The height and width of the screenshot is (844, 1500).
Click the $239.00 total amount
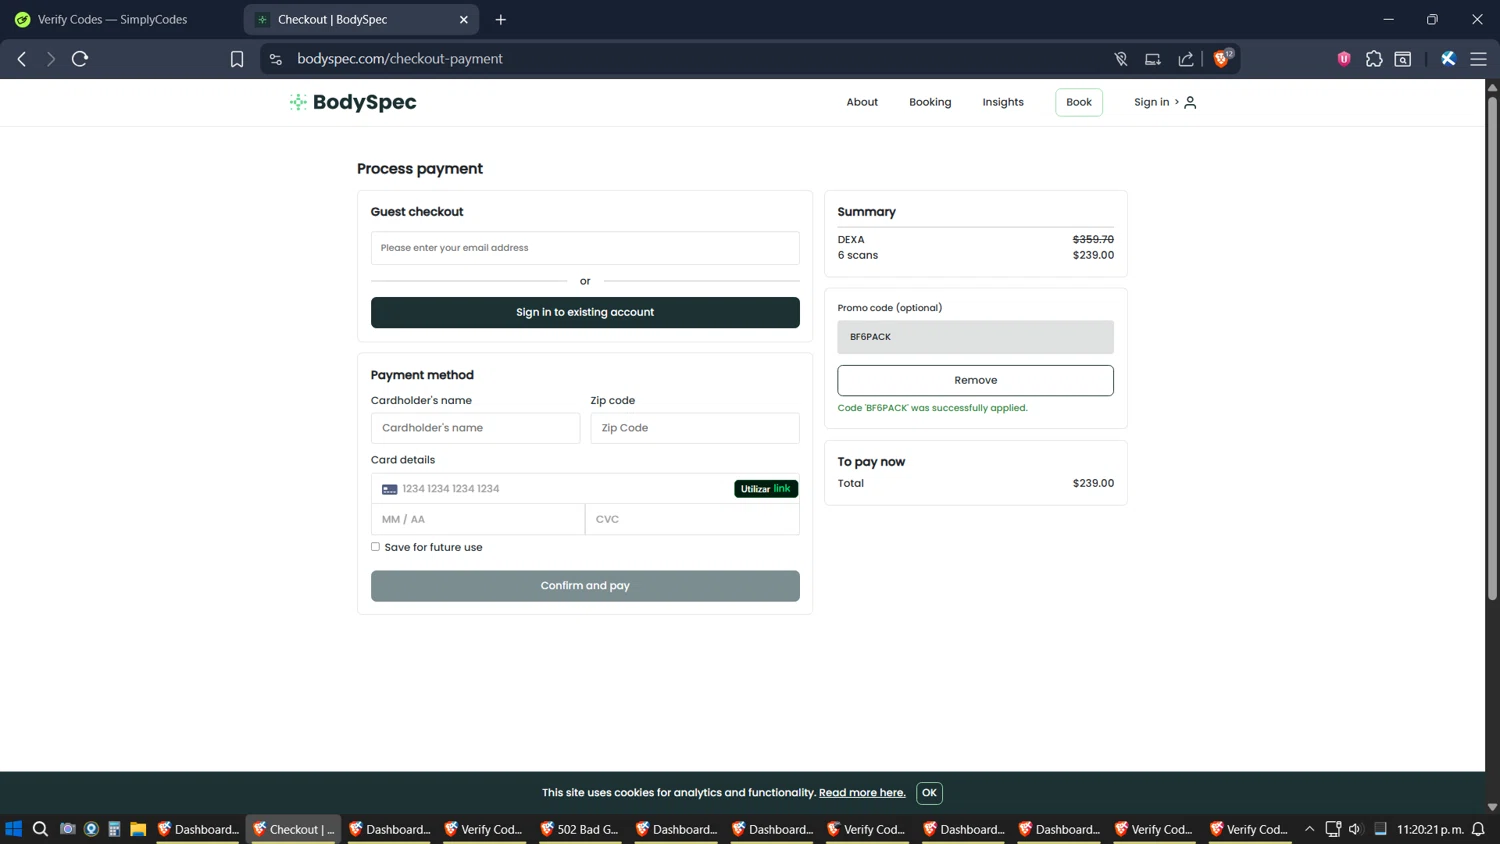coord(1093,483)
